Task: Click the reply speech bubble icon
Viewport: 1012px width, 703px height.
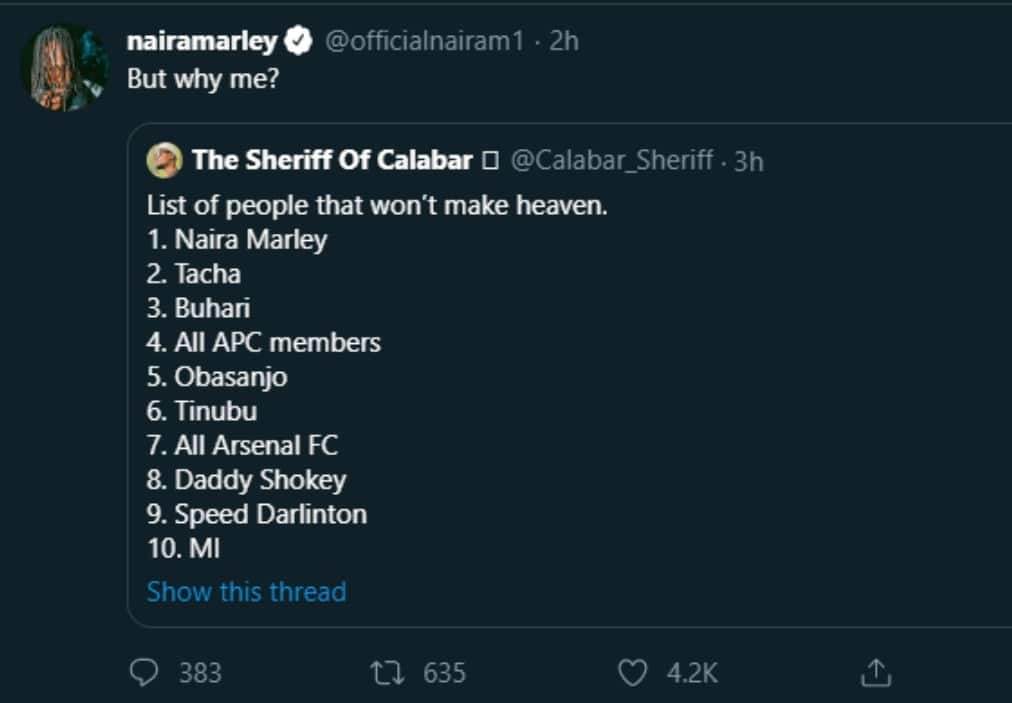Action: pyautogui.click(x=144, y=672)
